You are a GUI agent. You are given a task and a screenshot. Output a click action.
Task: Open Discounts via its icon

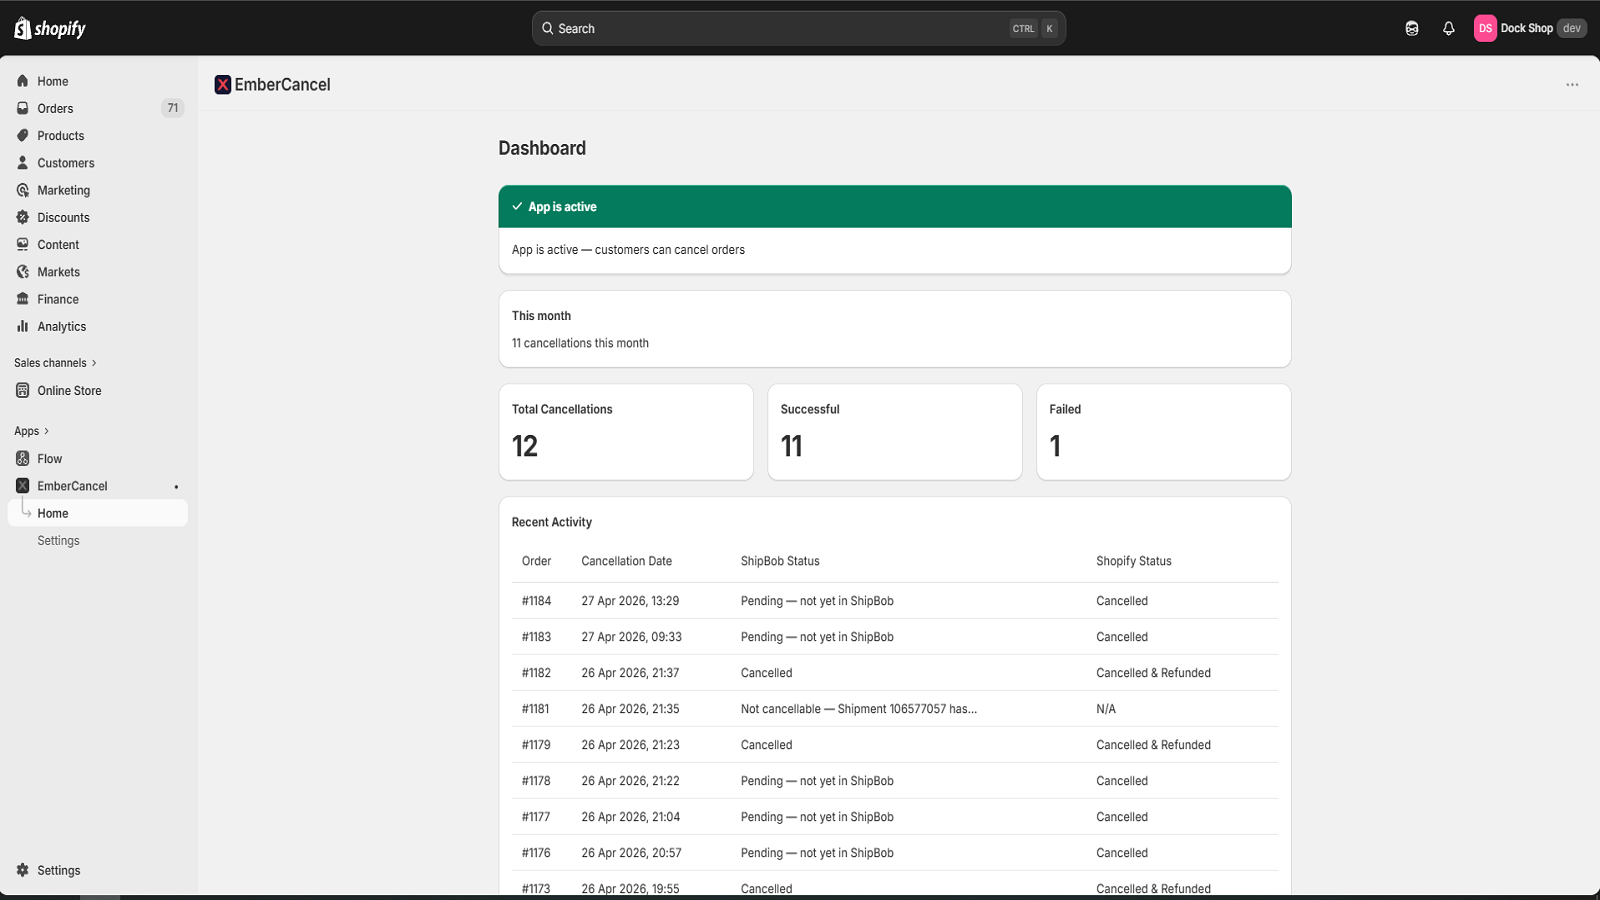23,217
